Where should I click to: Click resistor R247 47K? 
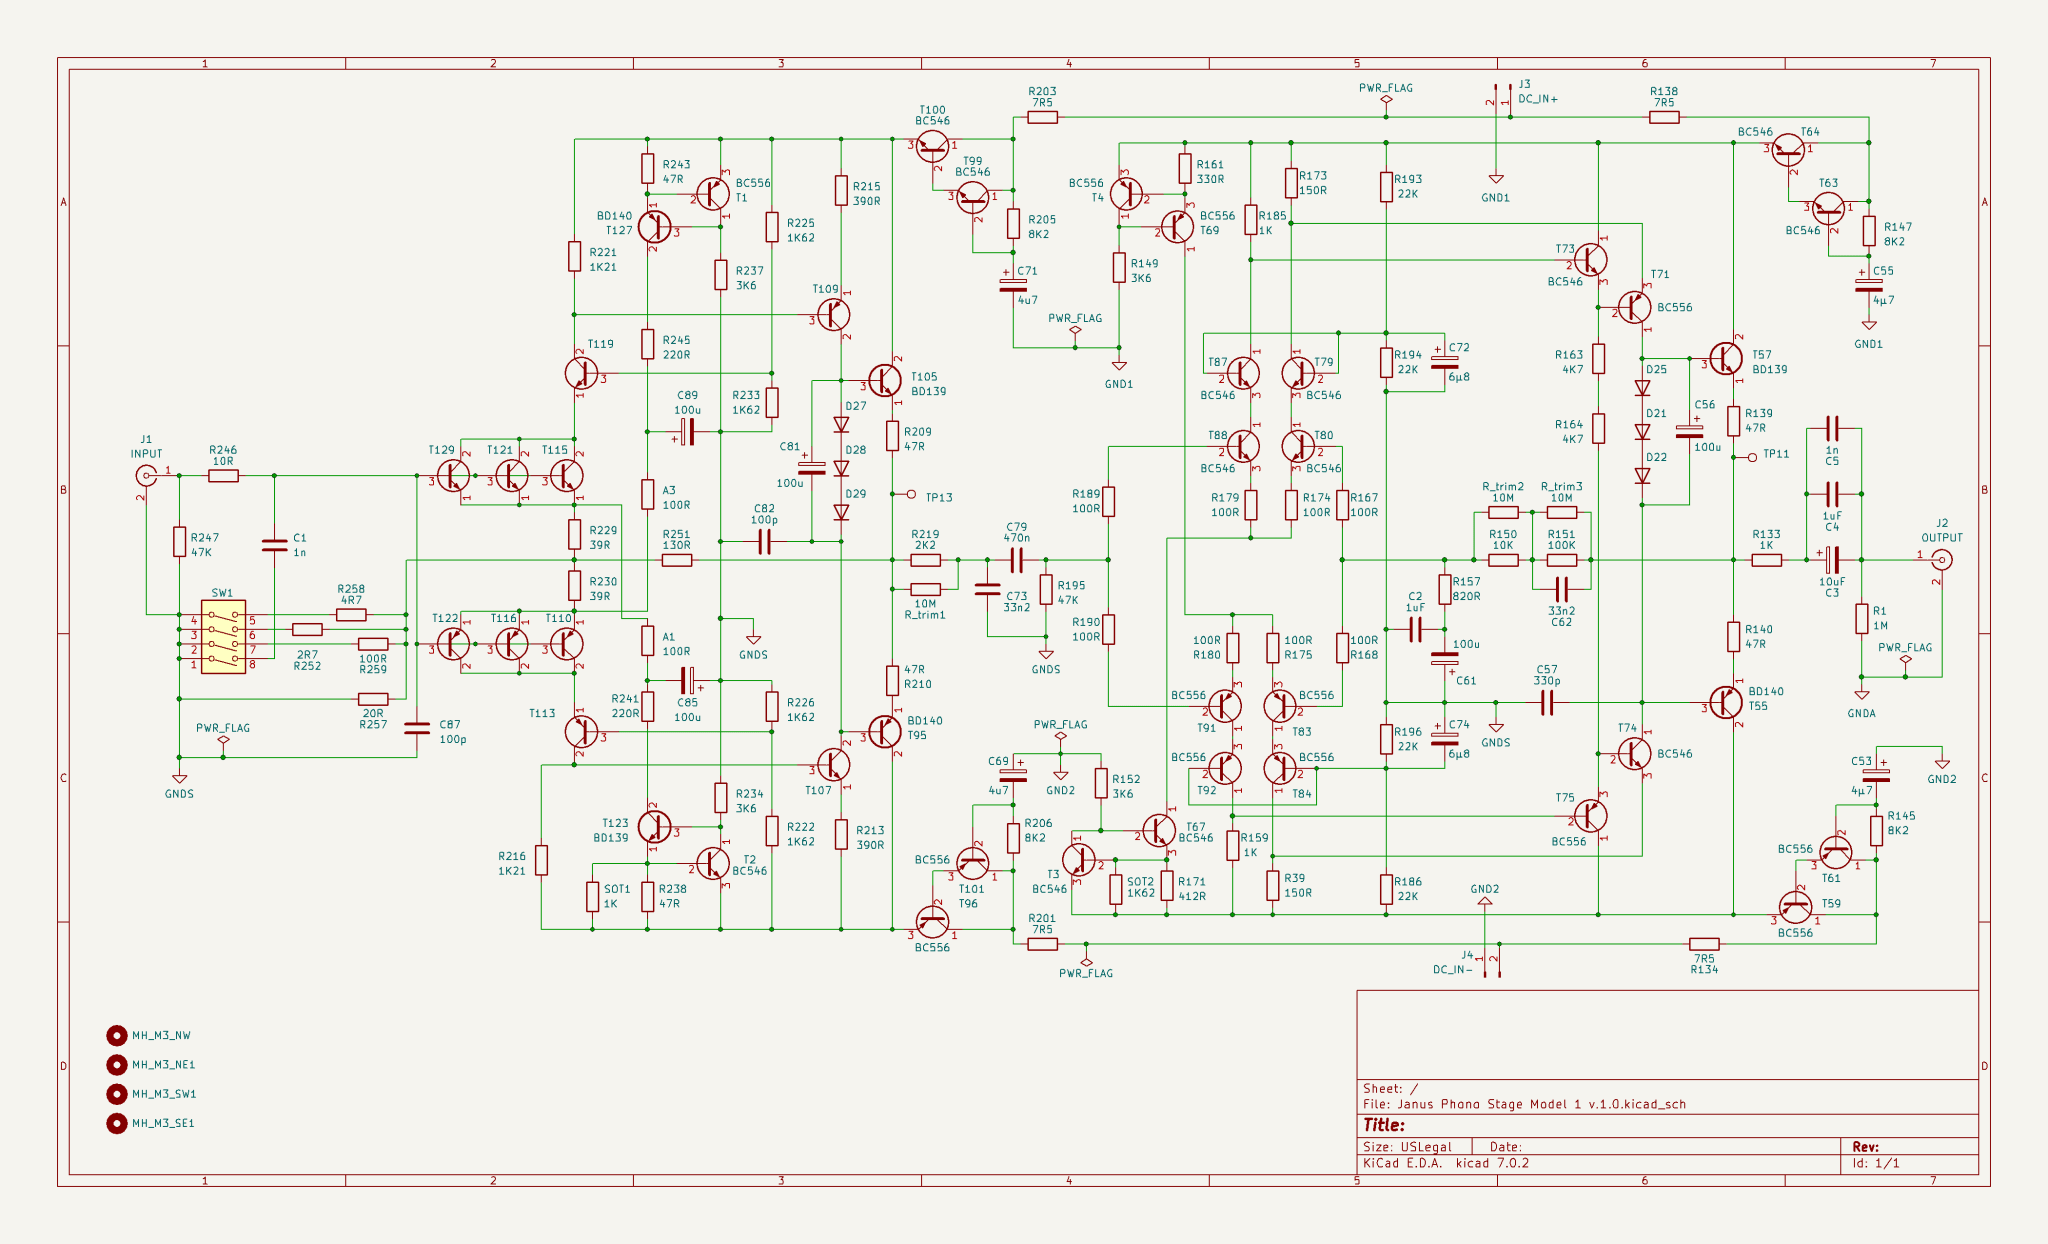click(180, 542)
